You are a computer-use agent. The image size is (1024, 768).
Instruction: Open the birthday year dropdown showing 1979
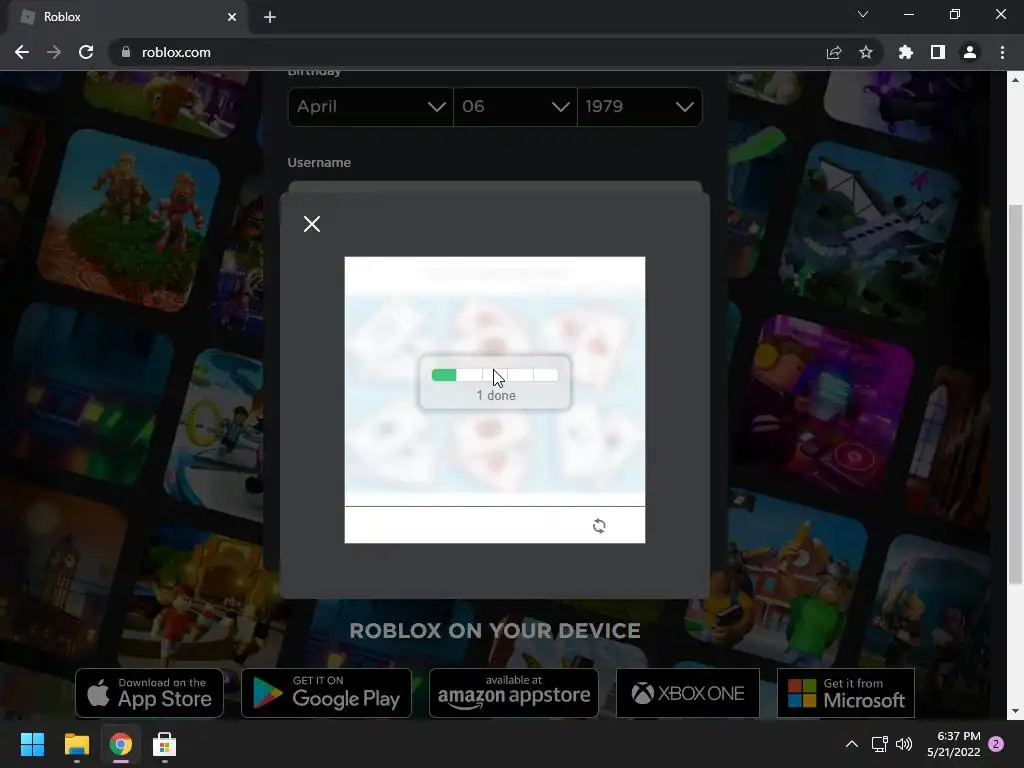(640, 106)
